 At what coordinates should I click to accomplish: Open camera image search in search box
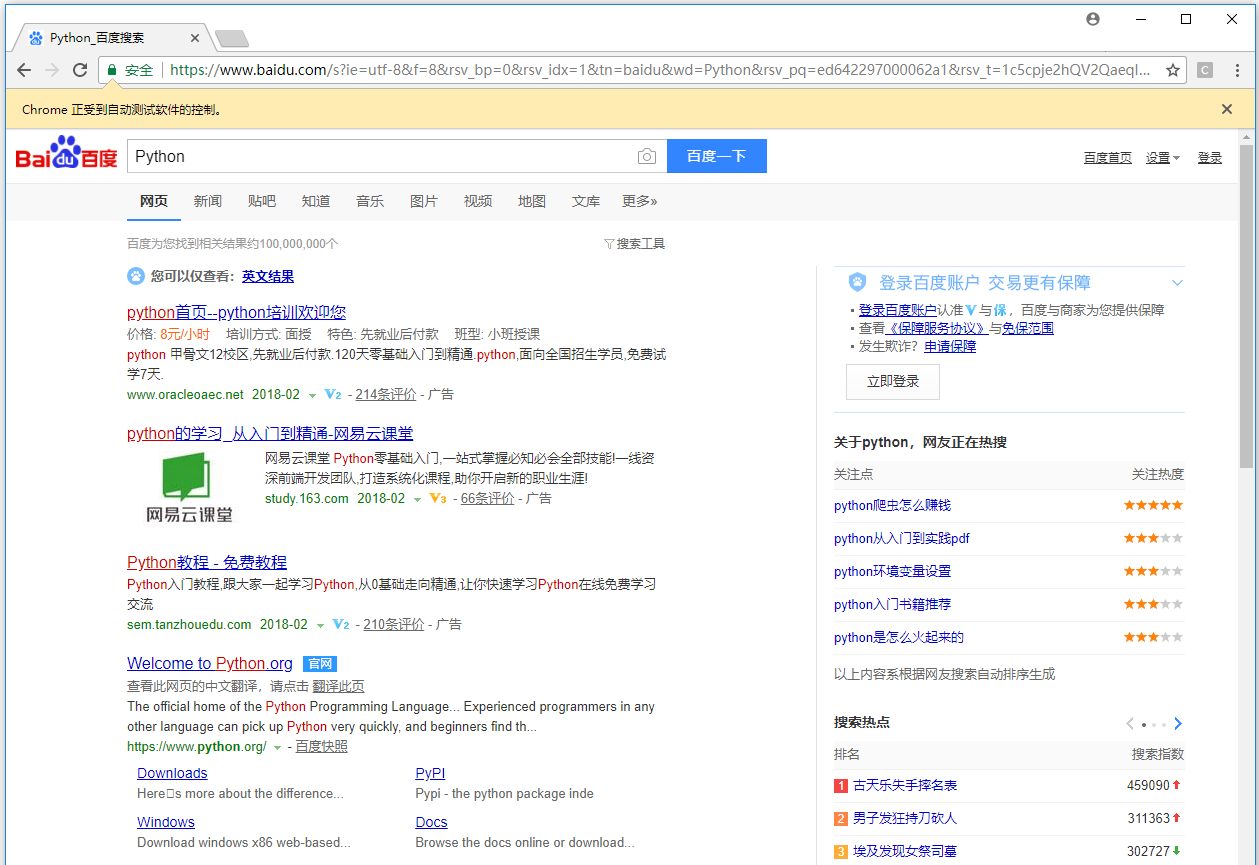pos(647,156)
